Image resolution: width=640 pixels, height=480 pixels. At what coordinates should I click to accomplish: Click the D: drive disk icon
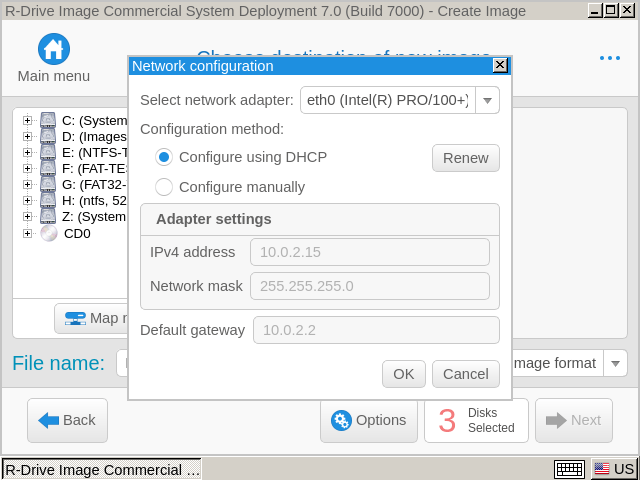[48, 136]
